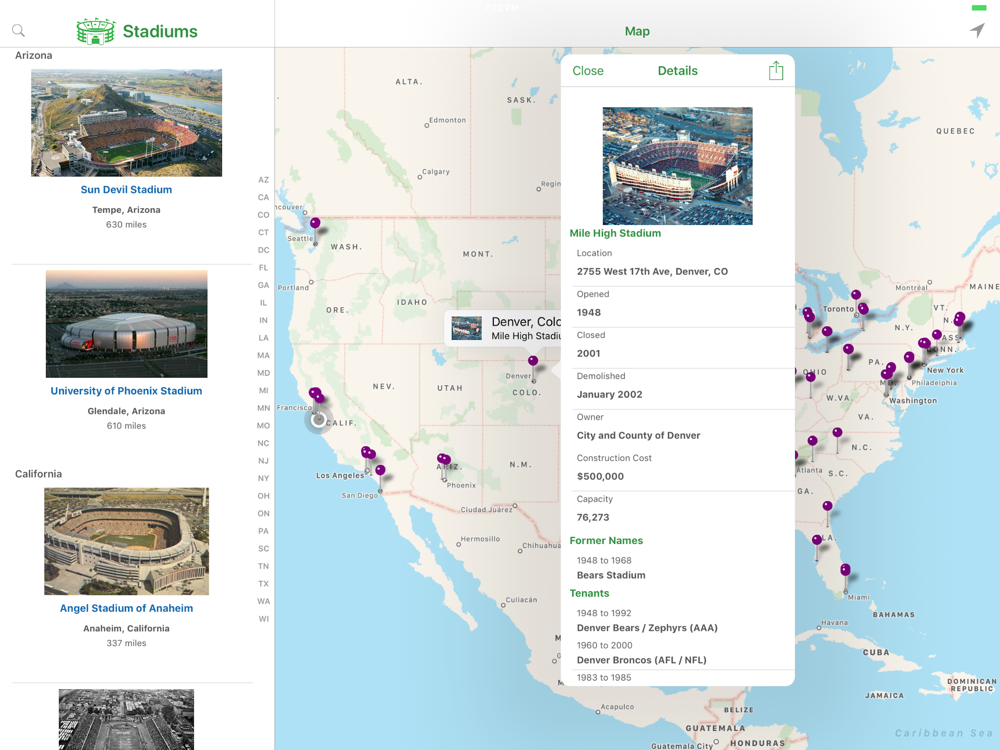Select capacity value 76,273
This screenshot has width=1000, height=750.
pyautogui.click(x=592, y=517)
